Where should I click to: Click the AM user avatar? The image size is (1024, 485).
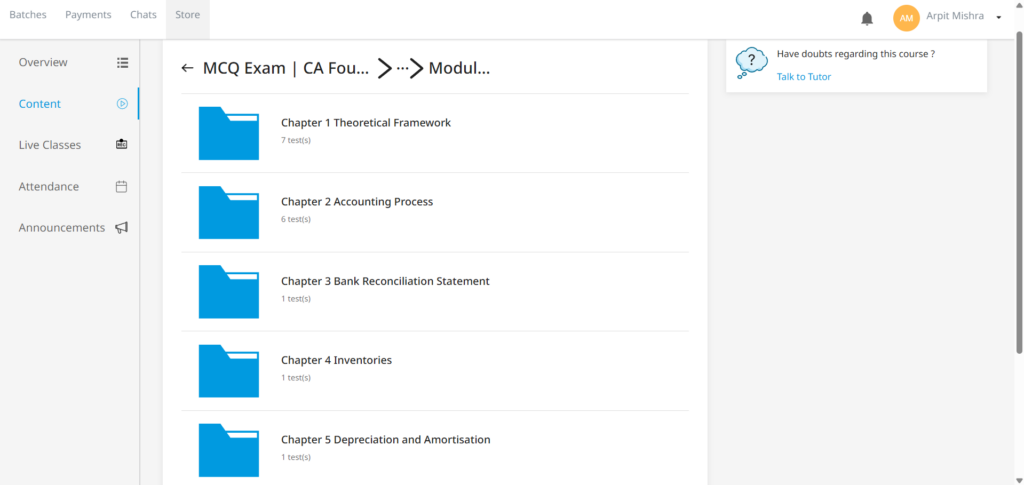906,18
